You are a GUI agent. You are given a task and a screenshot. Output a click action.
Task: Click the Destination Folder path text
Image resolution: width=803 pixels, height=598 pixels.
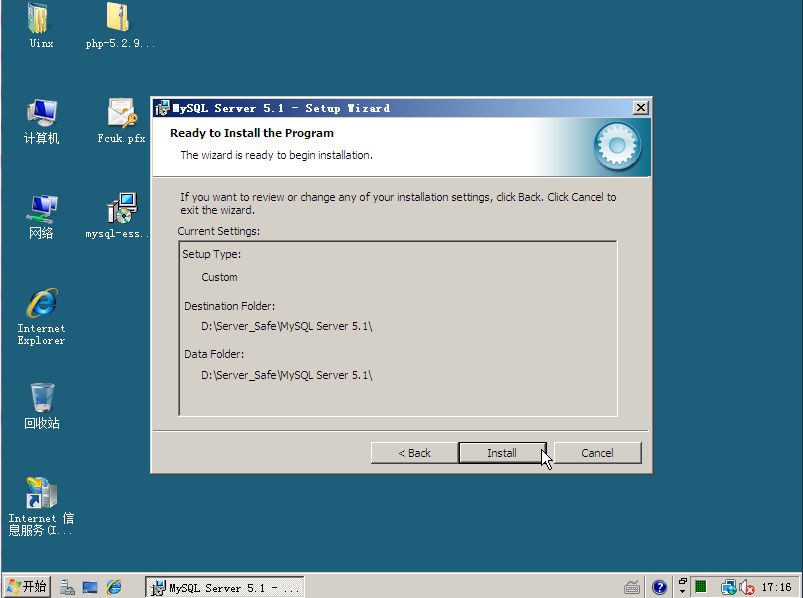point(287,326)
